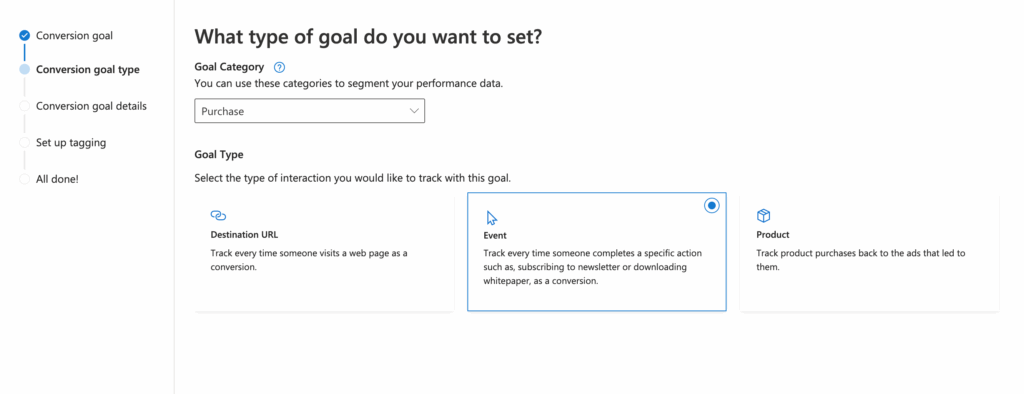Go to the Conversion goal step label
The width and height of the screenshot is (1024, 394).
pos(74,35)
